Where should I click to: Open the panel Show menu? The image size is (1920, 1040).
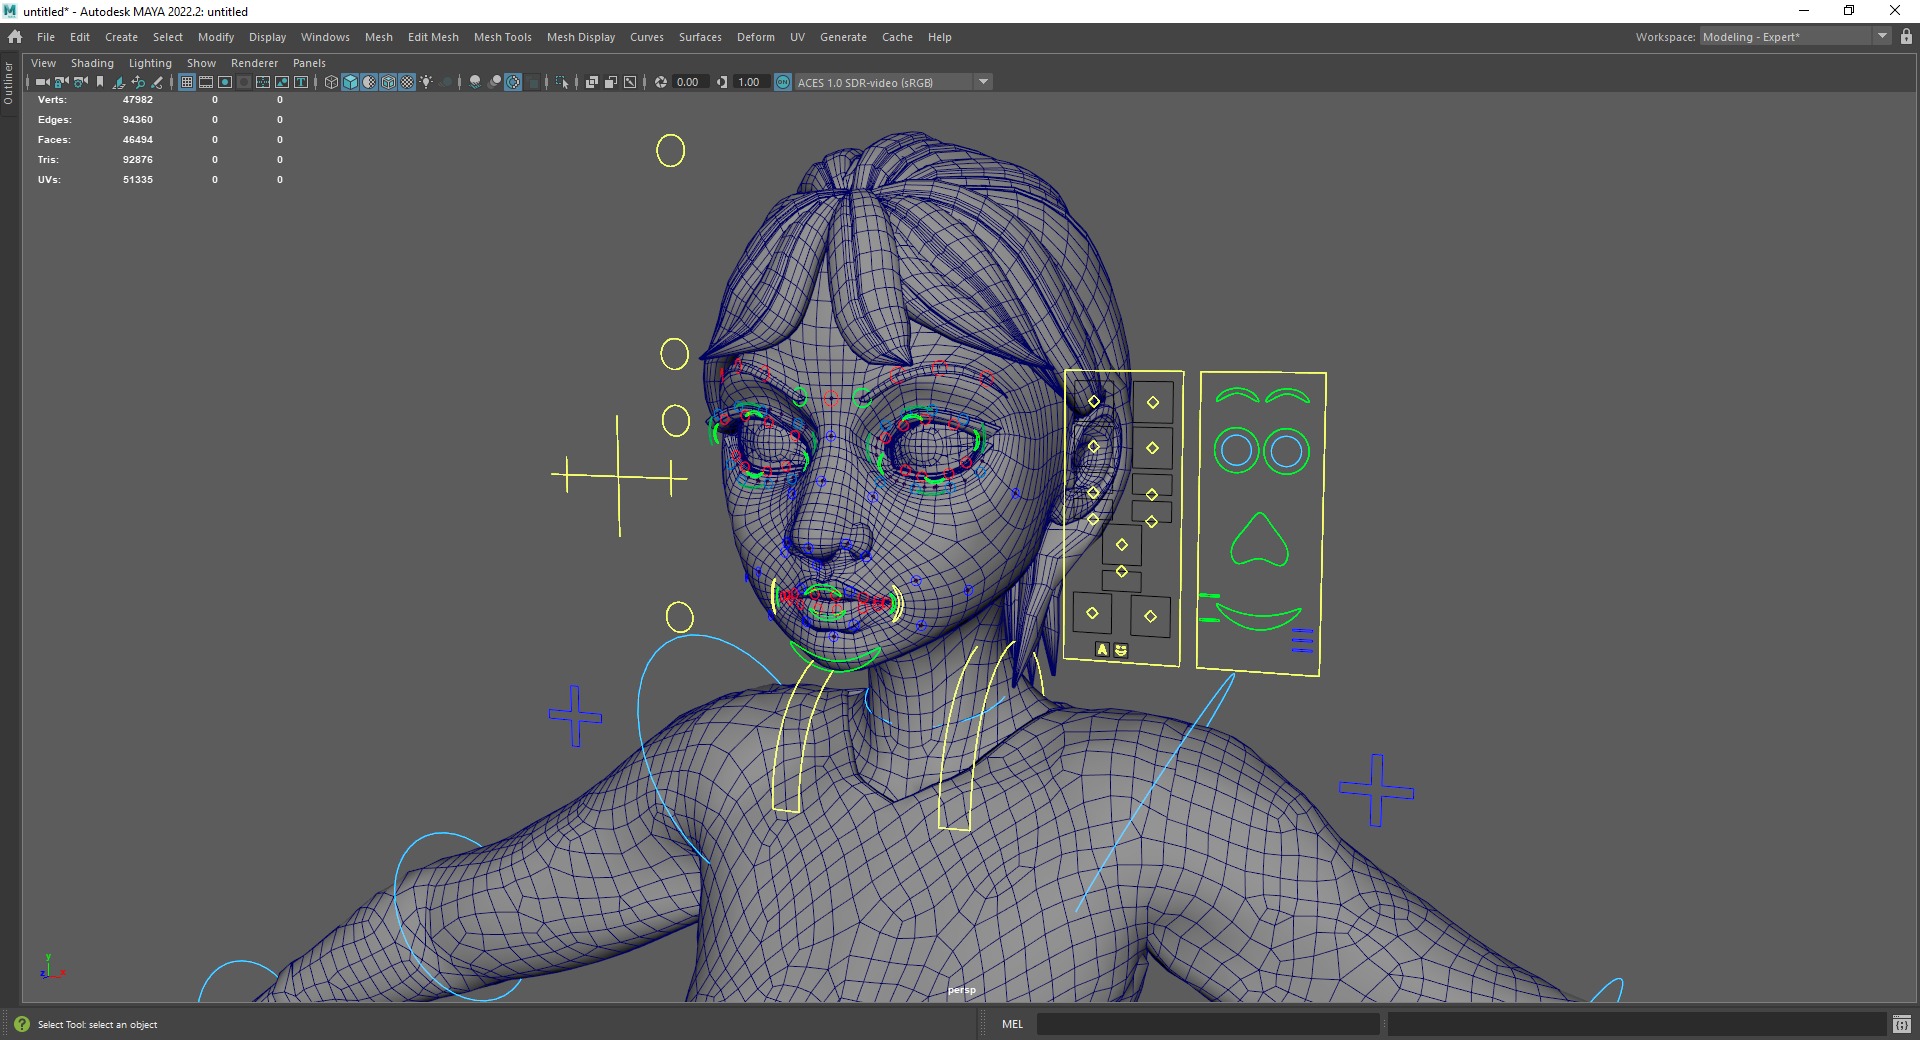pos(201,63)
